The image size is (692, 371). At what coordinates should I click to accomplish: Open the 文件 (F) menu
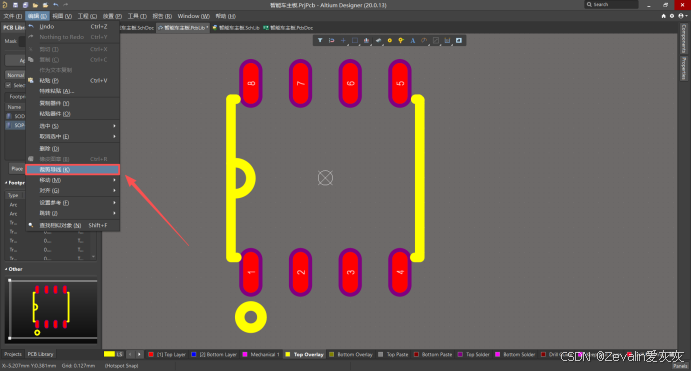point(12,16)
